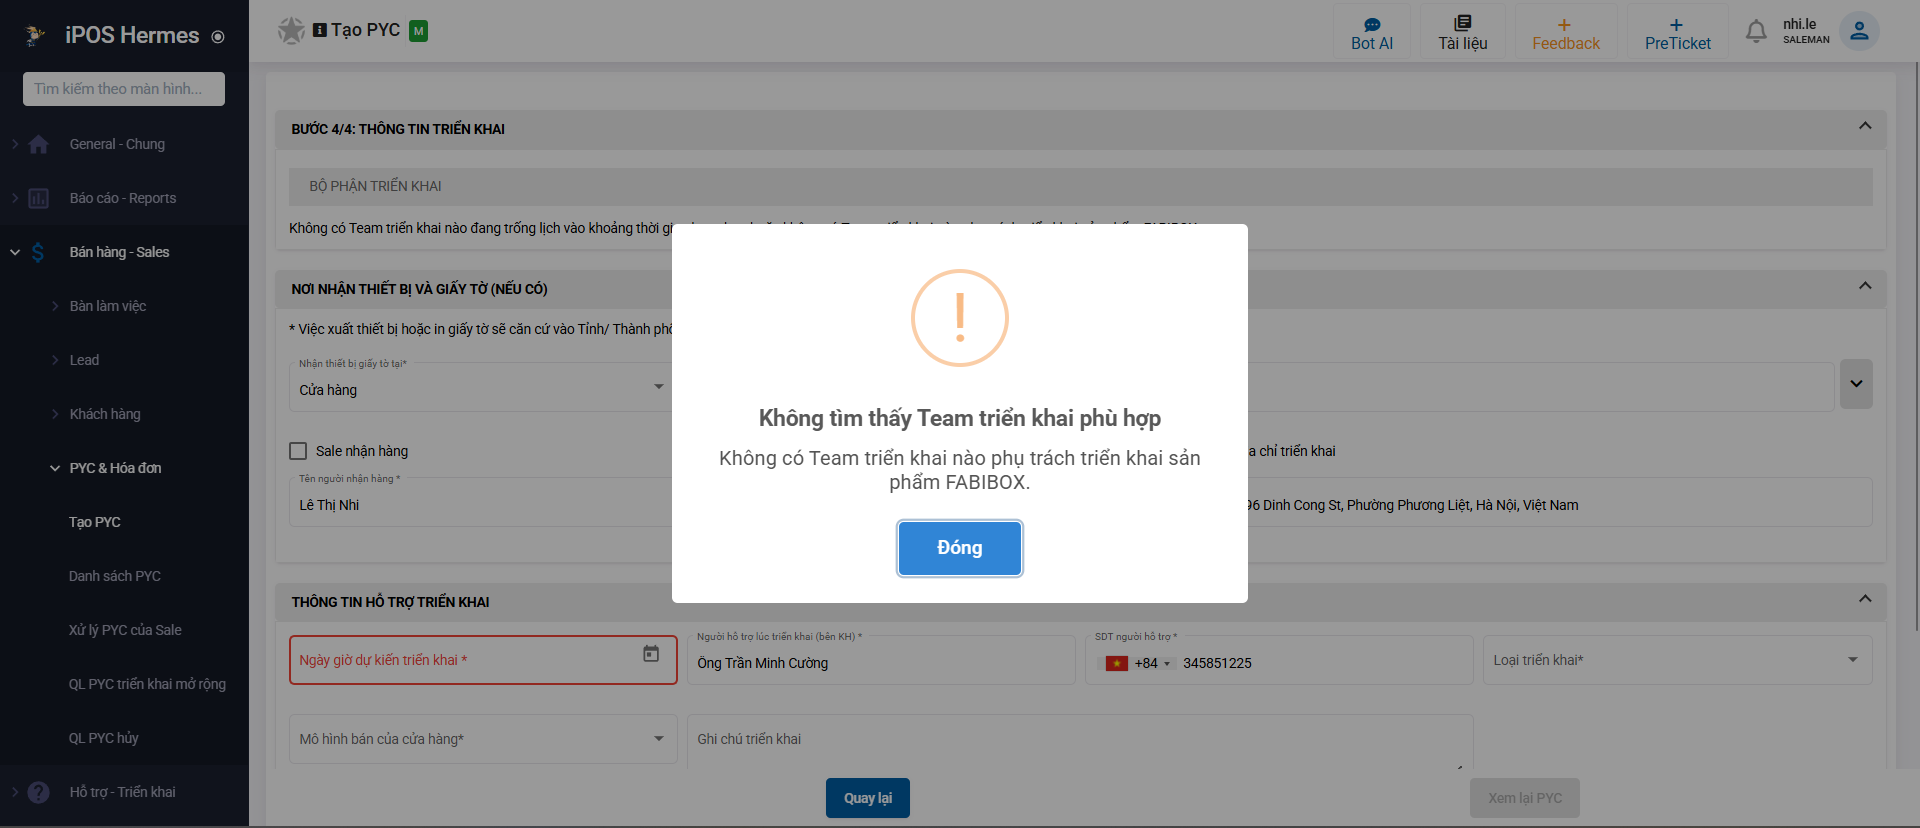
Task: Open the user profile avatar
Action: pyautogui.click(x=1859, y=31)
